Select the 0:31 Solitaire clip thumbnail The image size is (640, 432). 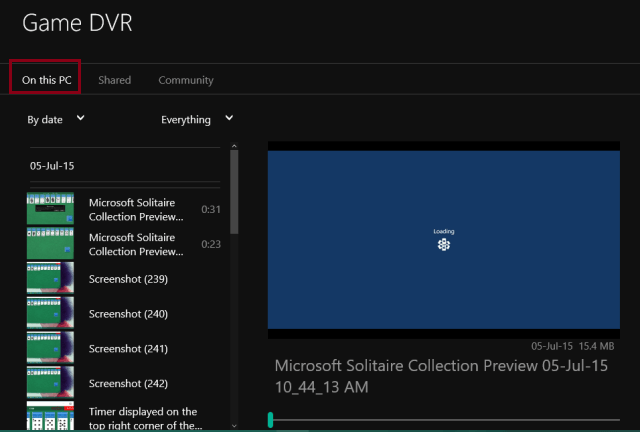(50, 209)
